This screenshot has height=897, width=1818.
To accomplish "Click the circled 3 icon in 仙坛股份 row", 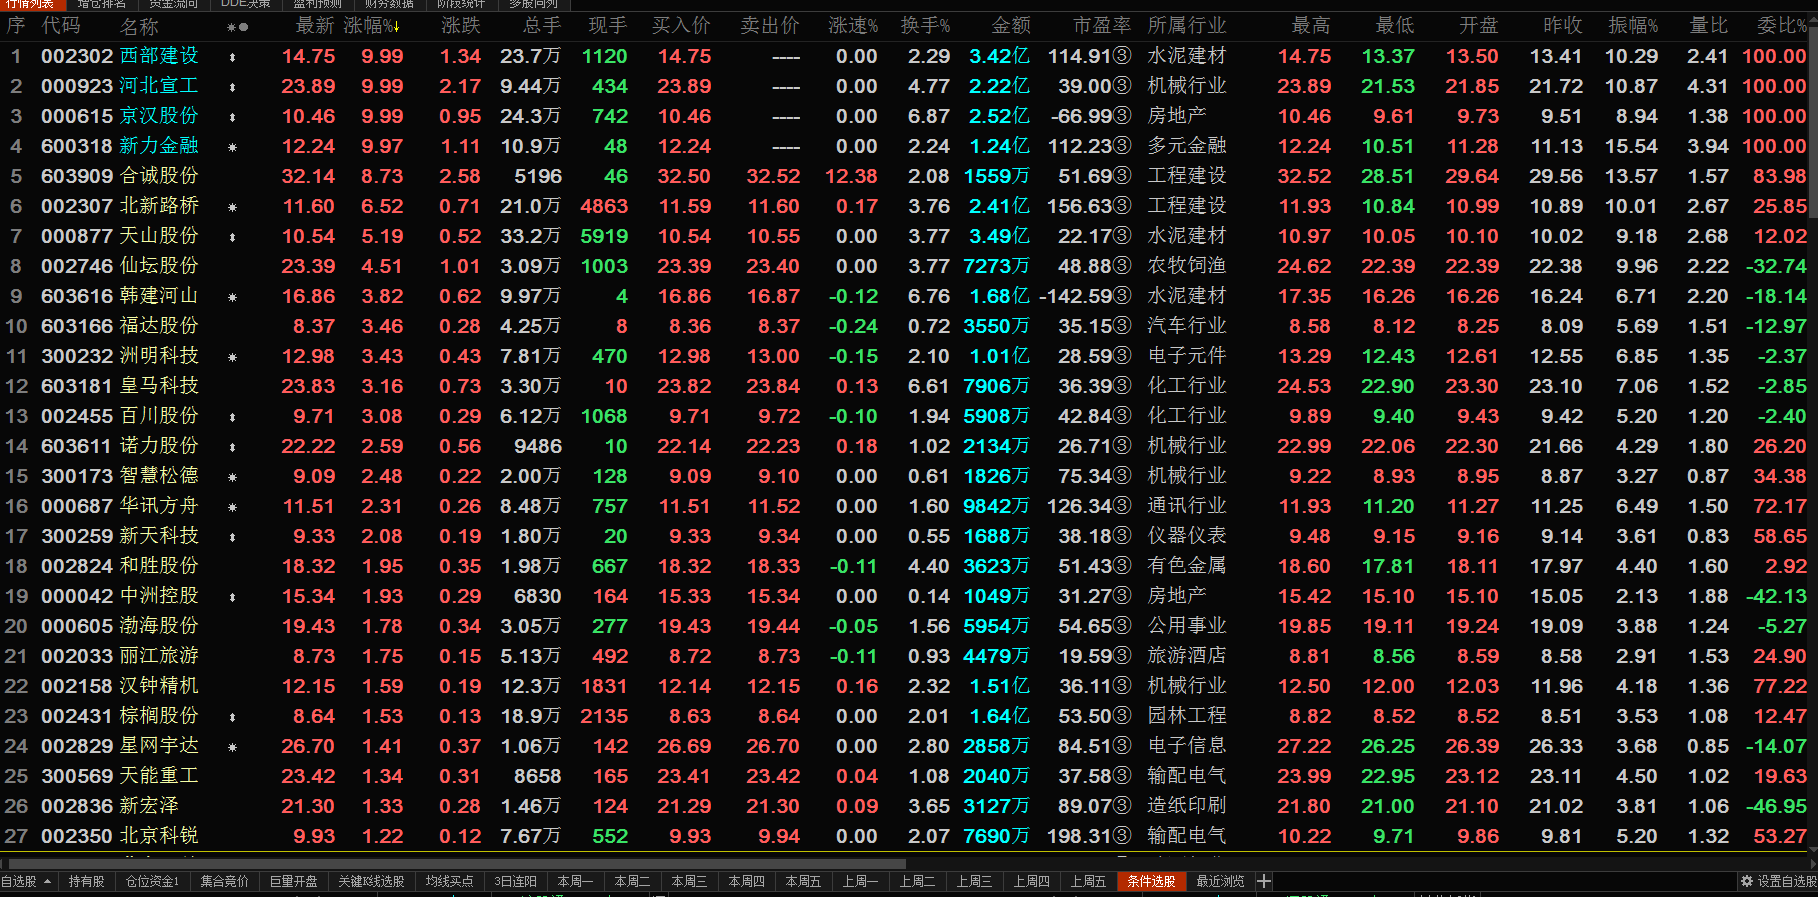I will [1122, 267].
